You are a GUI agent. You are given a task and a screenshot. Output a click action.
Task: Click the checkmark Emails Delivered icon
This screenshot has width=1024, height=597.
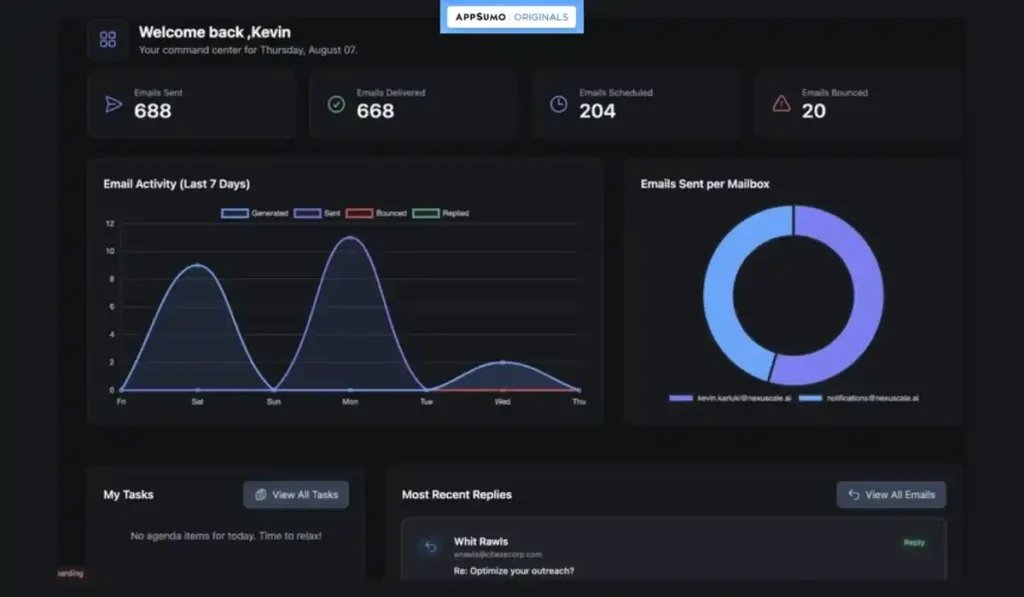point(336,104)
